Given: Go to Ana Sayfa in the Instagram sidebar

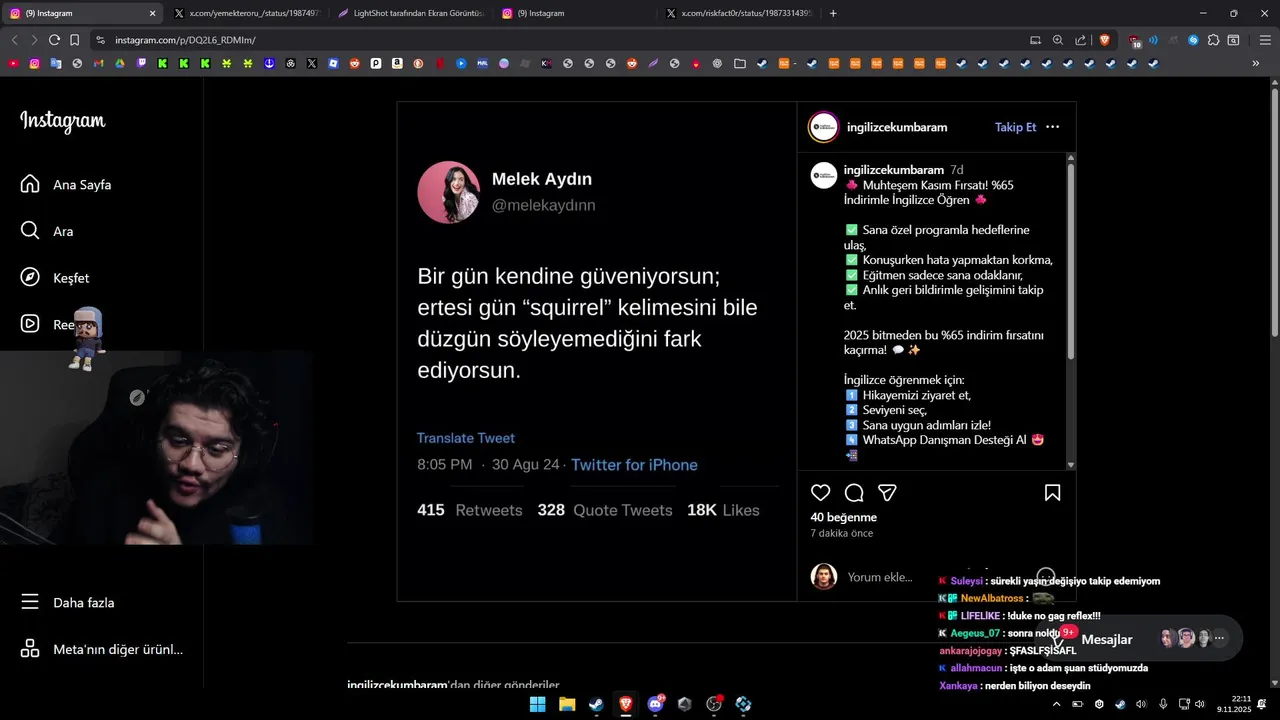Looking at the screenshot, I should [66, 185].
